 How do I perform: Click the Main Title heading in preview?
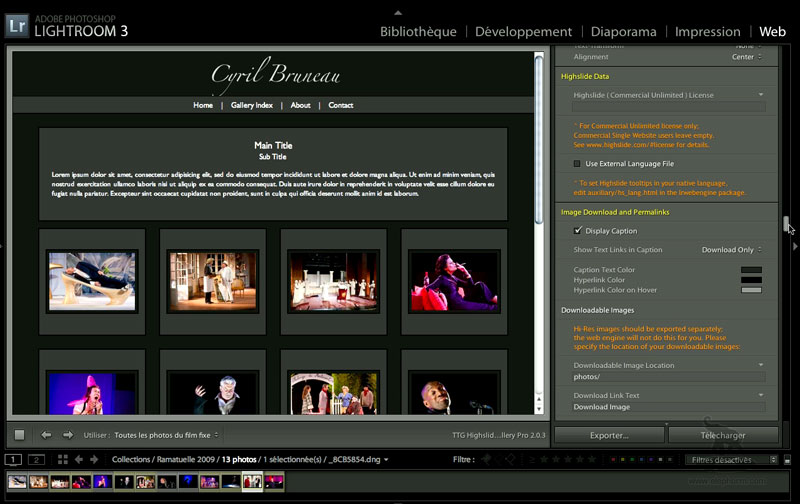(273, 145)
